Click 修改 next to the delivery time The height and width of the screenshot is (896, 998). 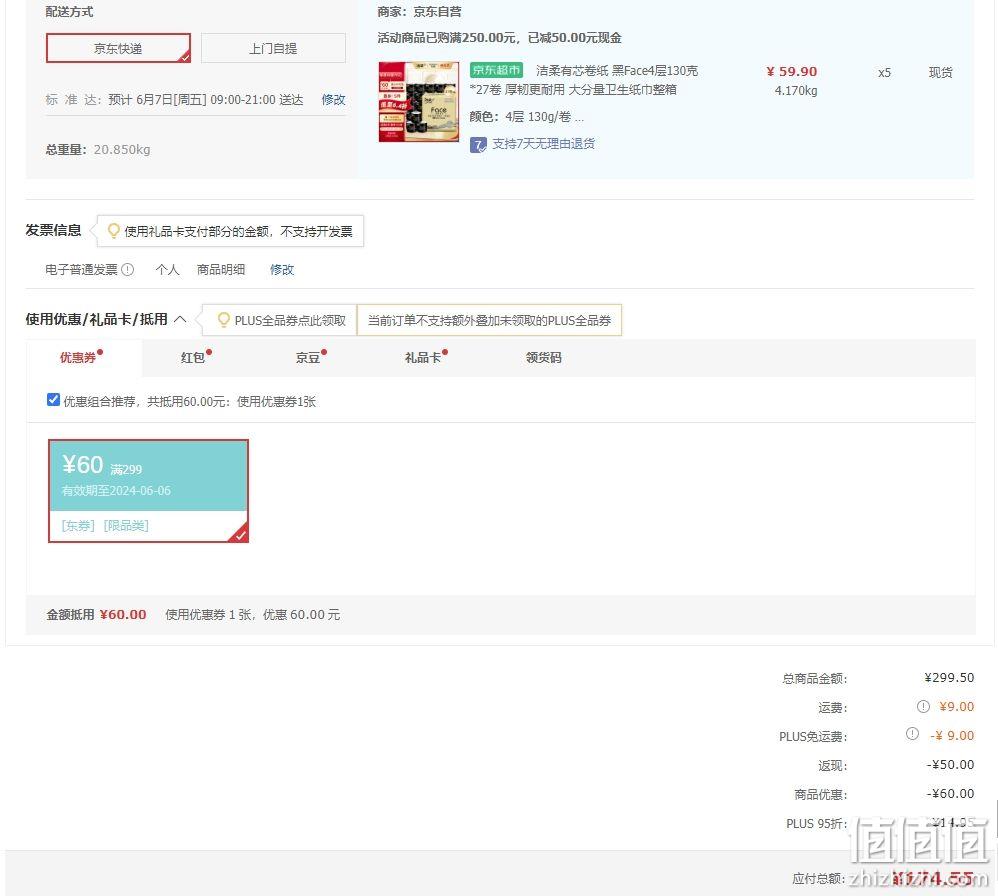point(334,99)
